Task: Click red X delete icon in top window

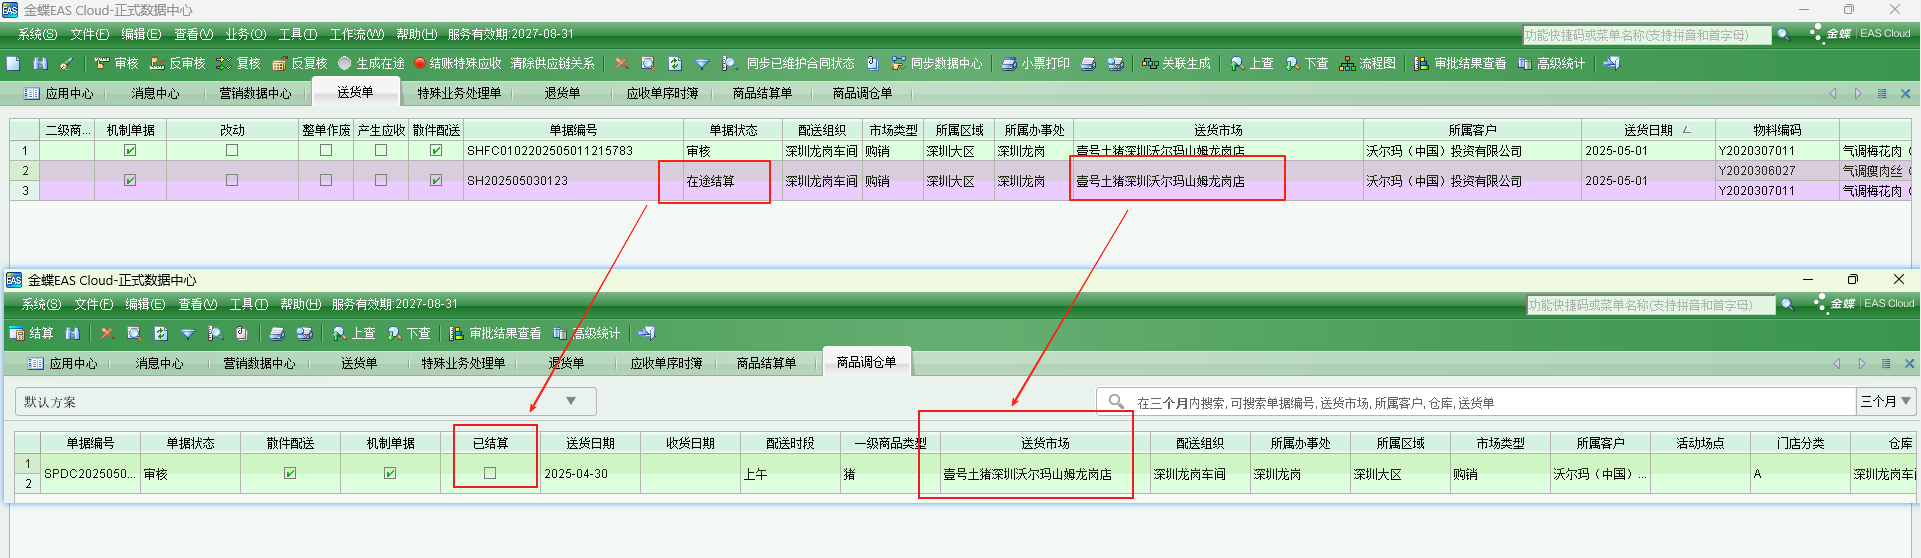Action: tap(621, 63)
